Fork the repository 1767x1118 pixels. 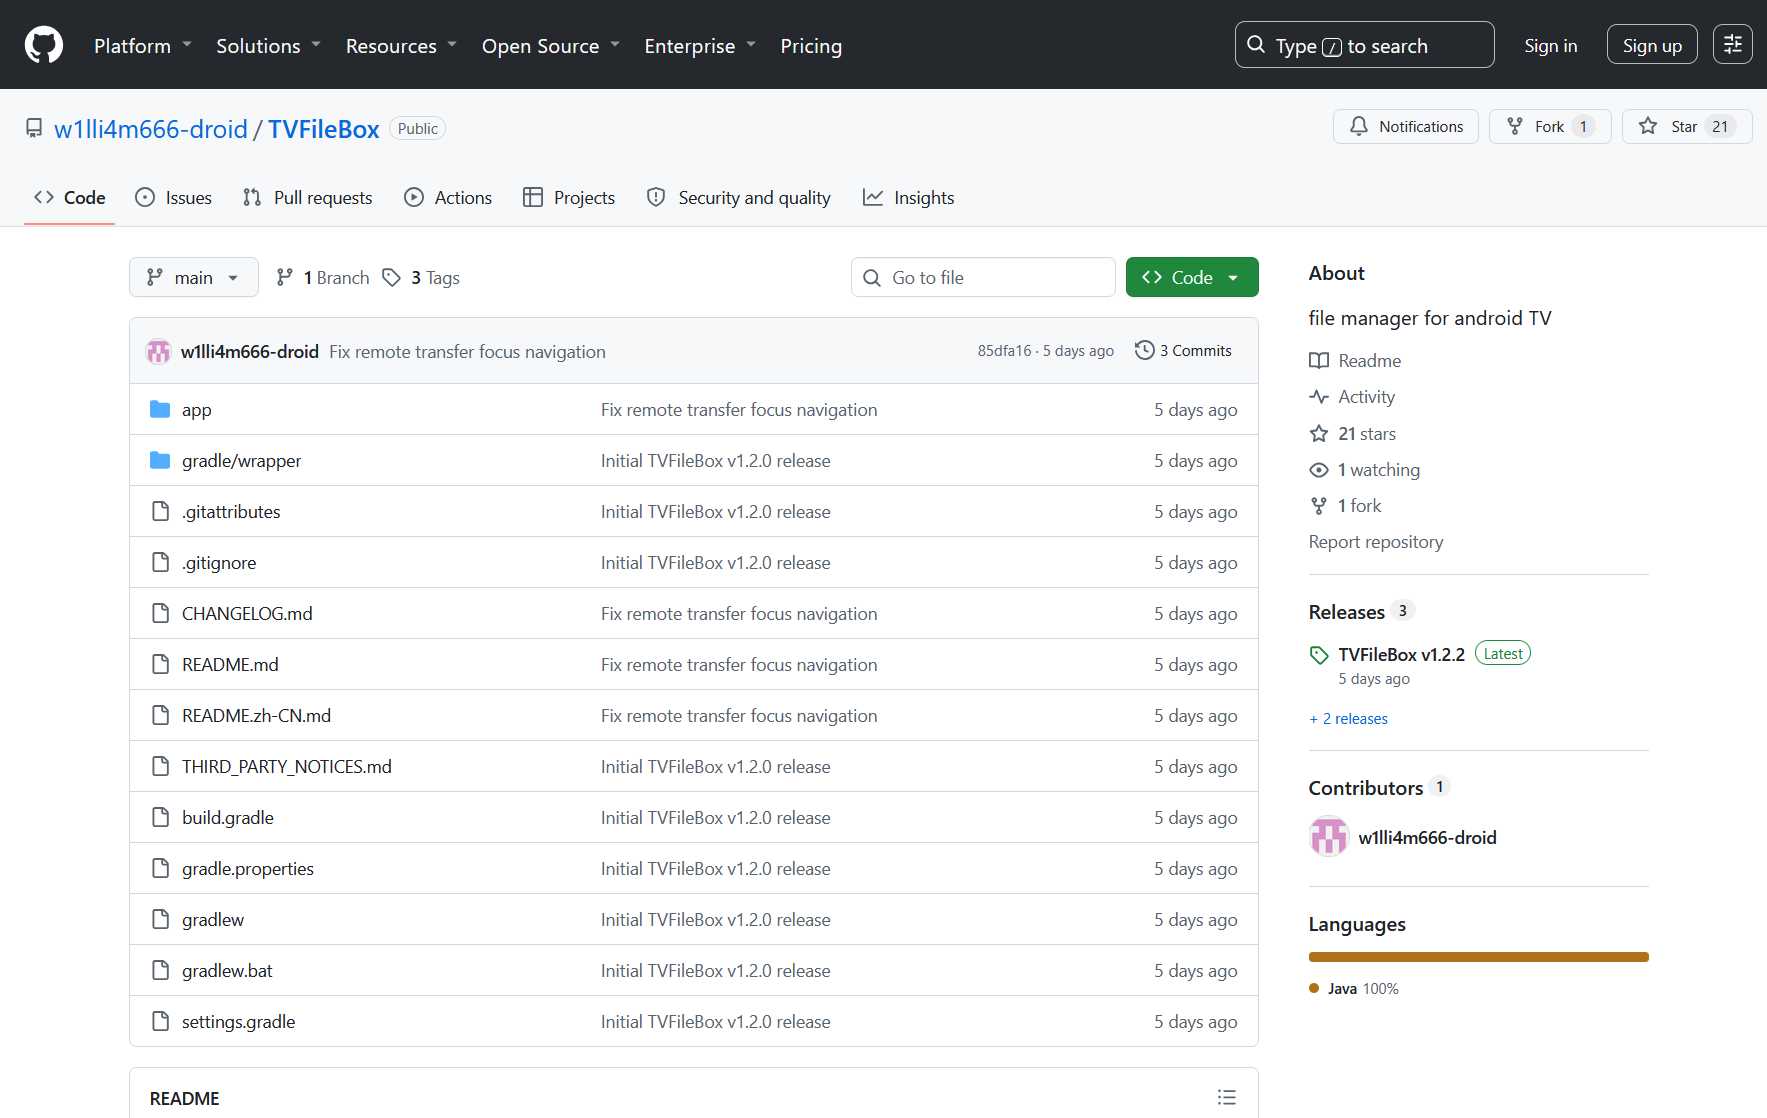[x=1550, y=126]
